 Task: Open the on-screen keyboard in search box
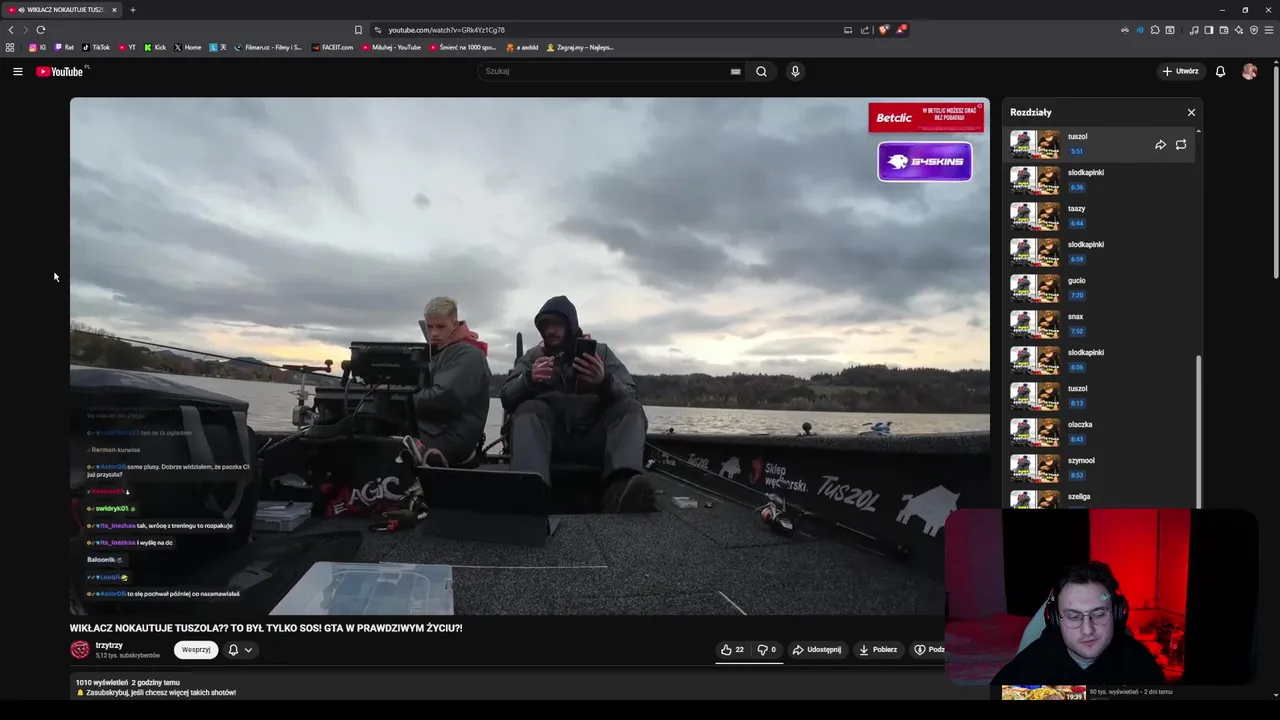[735, 71]
